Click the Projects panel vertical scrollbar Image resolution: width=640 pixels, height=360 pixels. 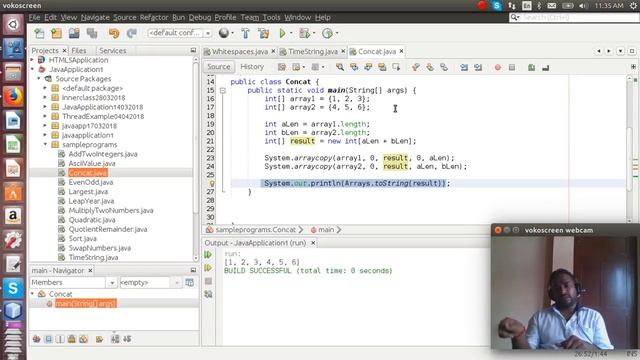pyautogui.click(x=196, y=159)
